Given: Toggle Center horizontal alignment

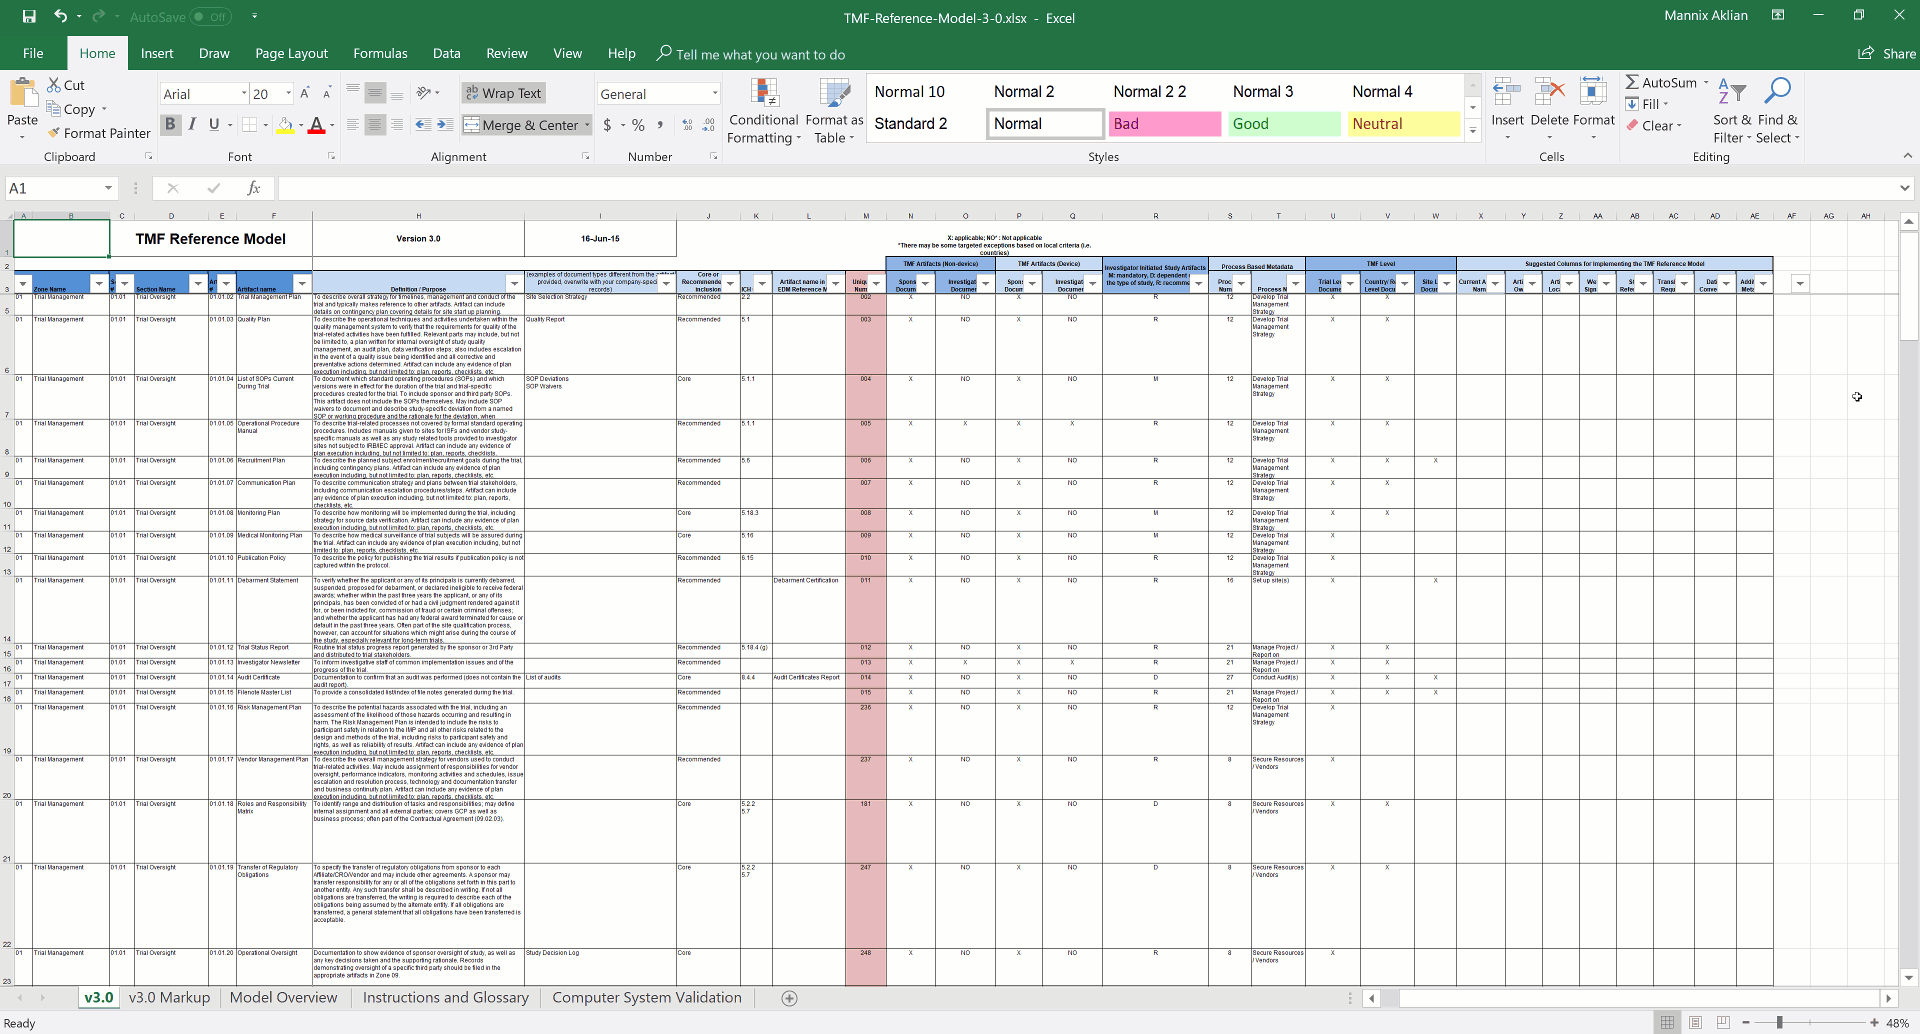Looking at the screenshot, I should tap(375, 125).
